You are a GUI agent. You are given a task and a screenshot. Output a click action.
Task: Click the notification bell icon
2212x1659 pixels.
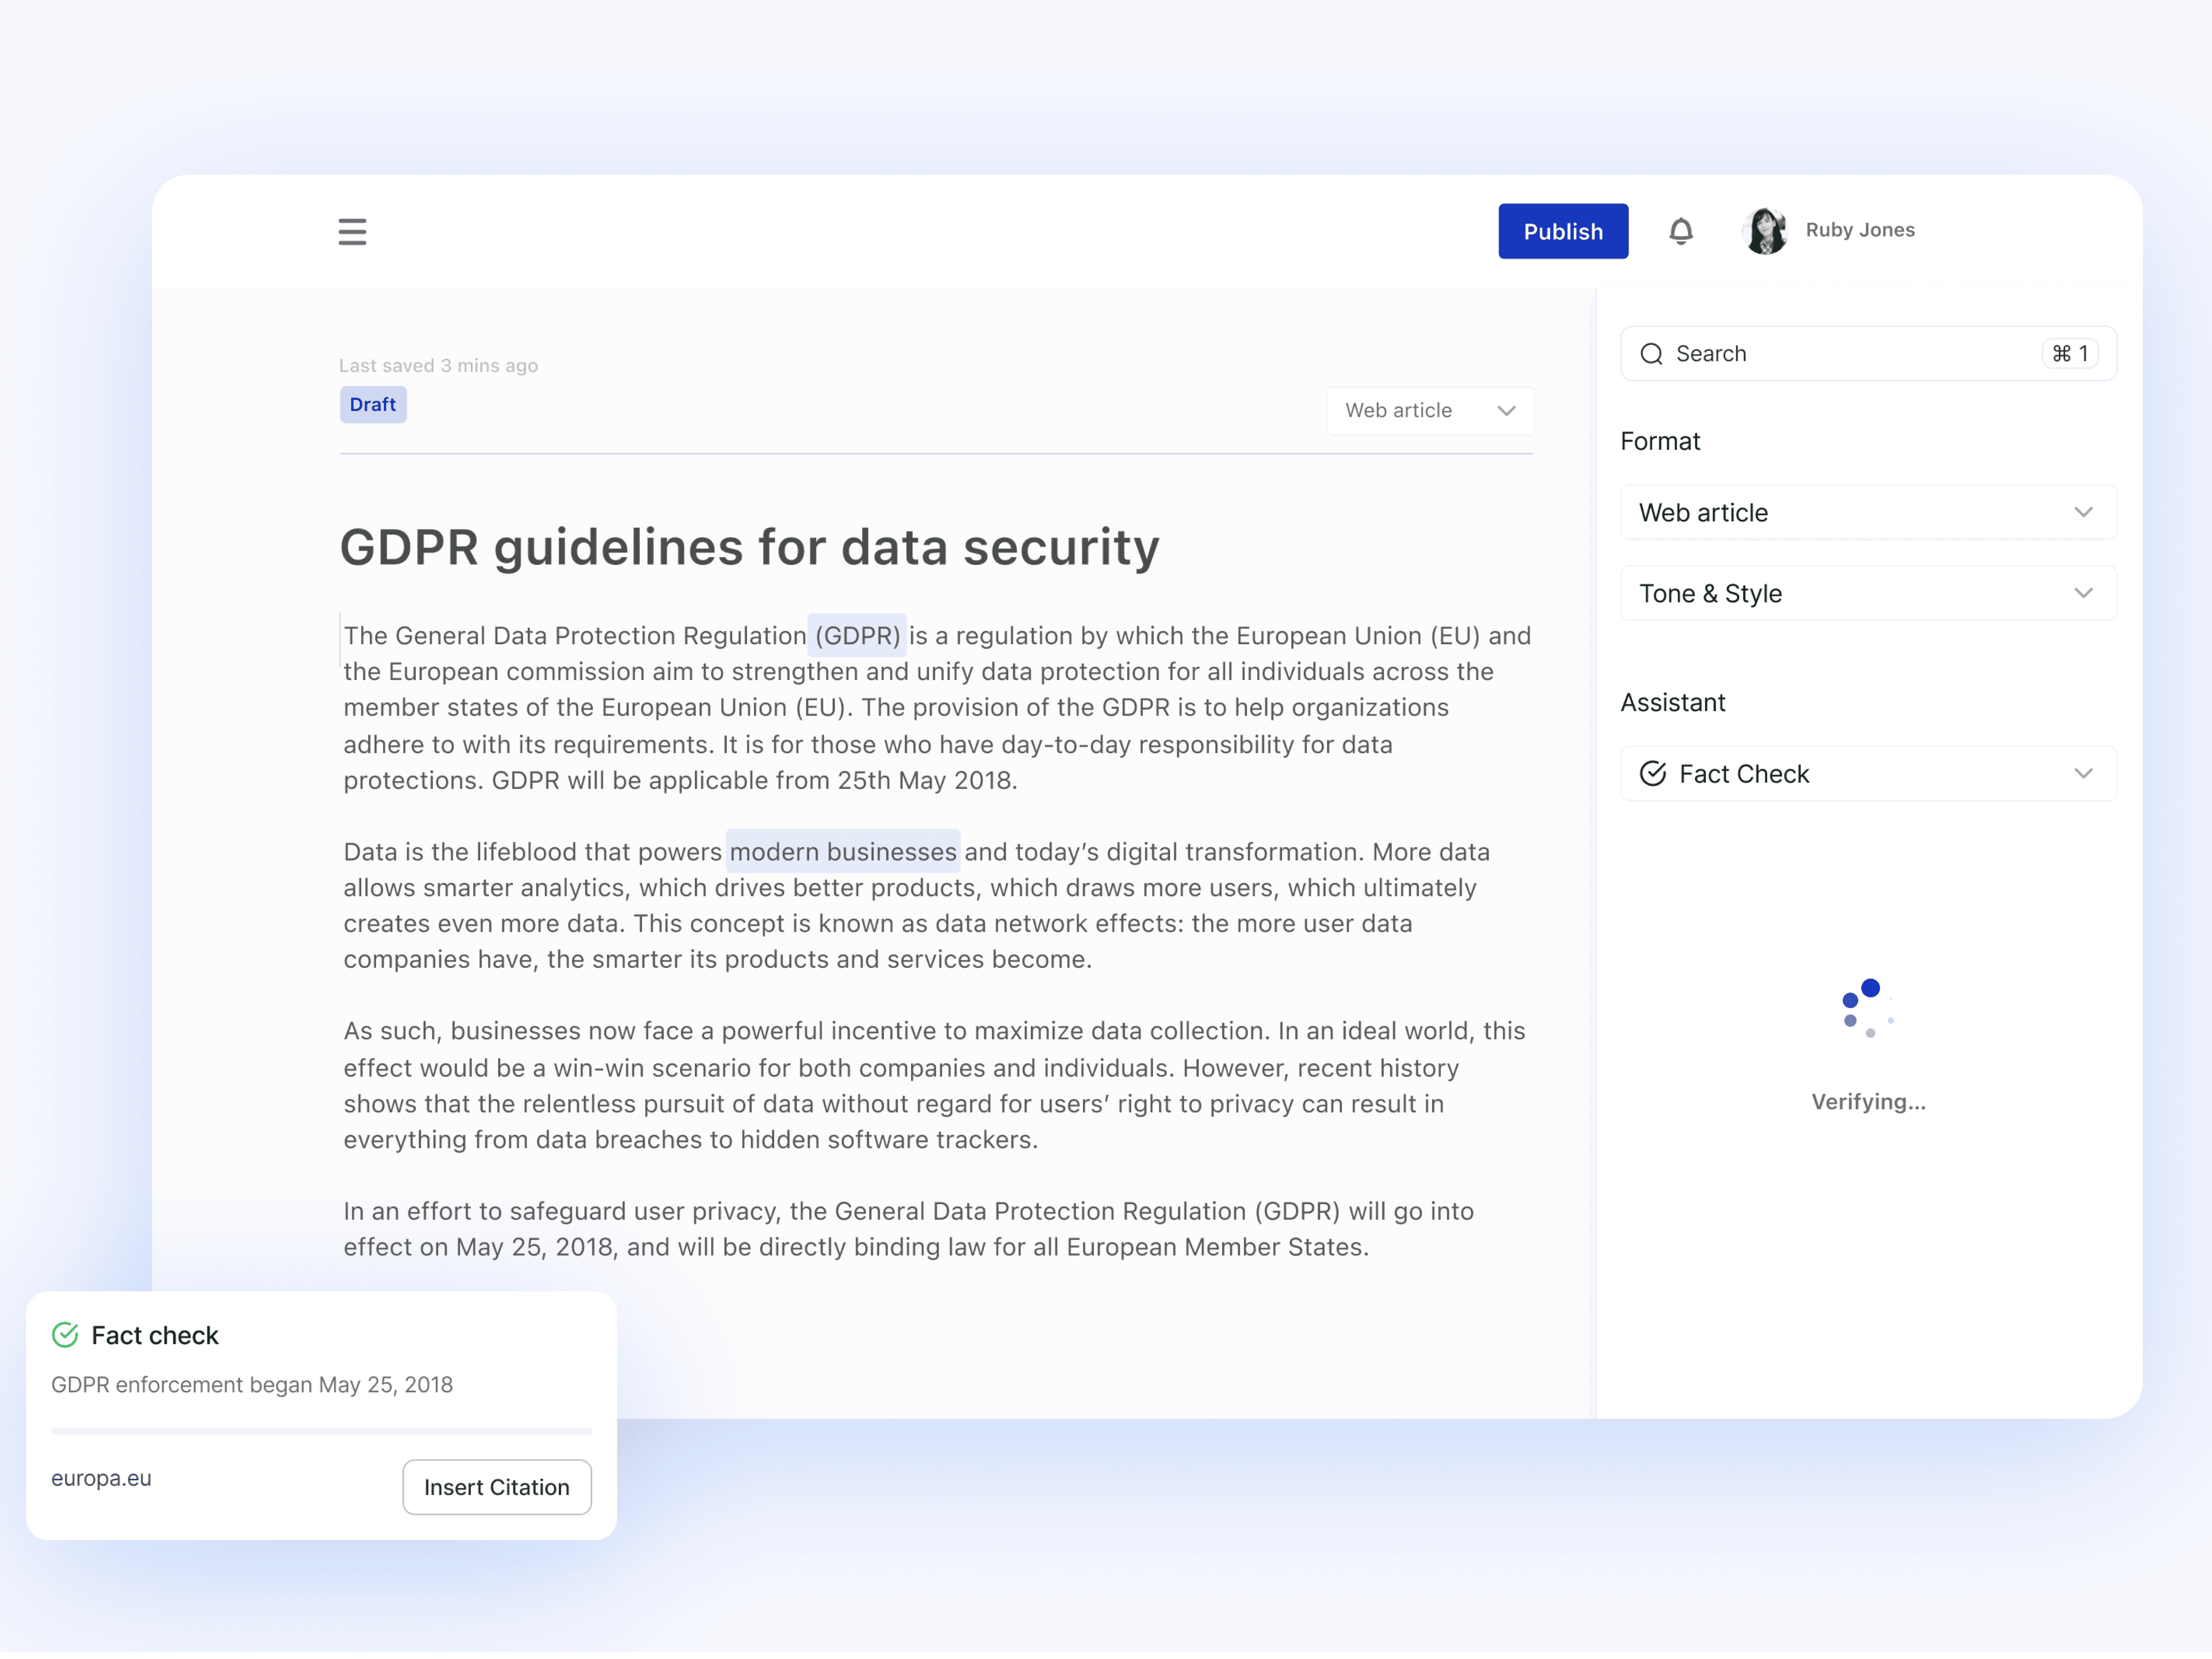click(x=1680, y=232)
